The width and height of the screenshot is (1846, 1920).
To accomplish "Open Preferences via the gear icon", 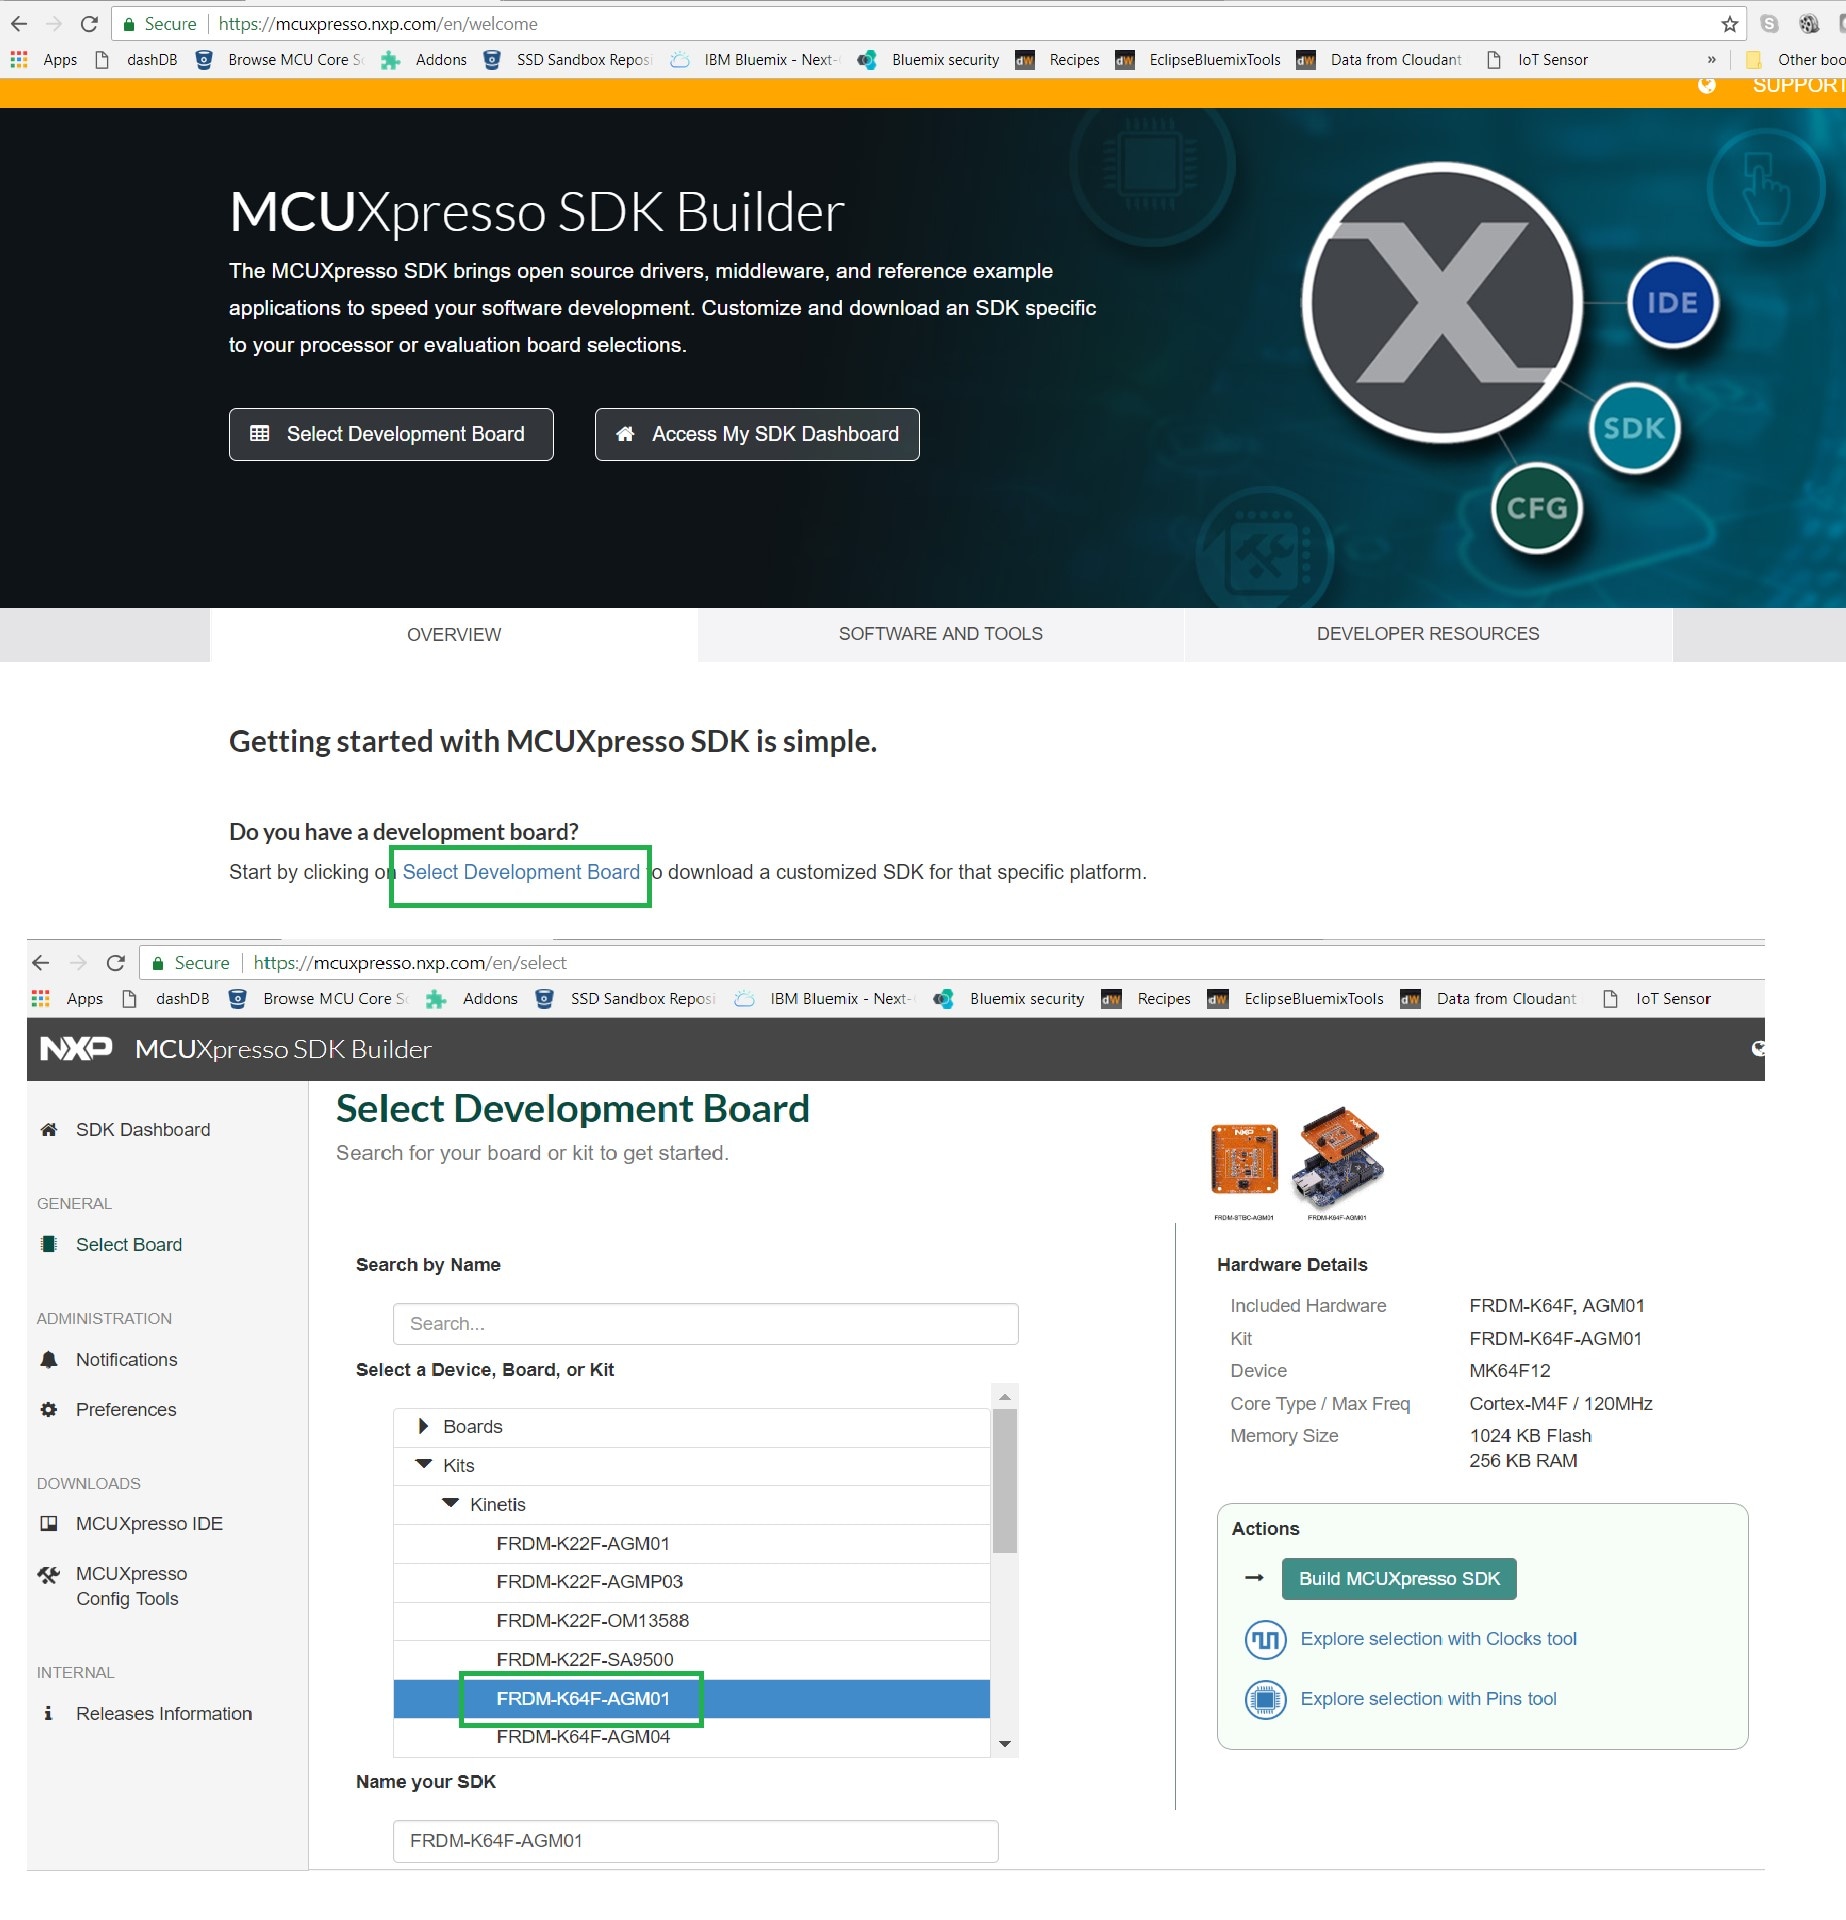I will coord(47,1409).
